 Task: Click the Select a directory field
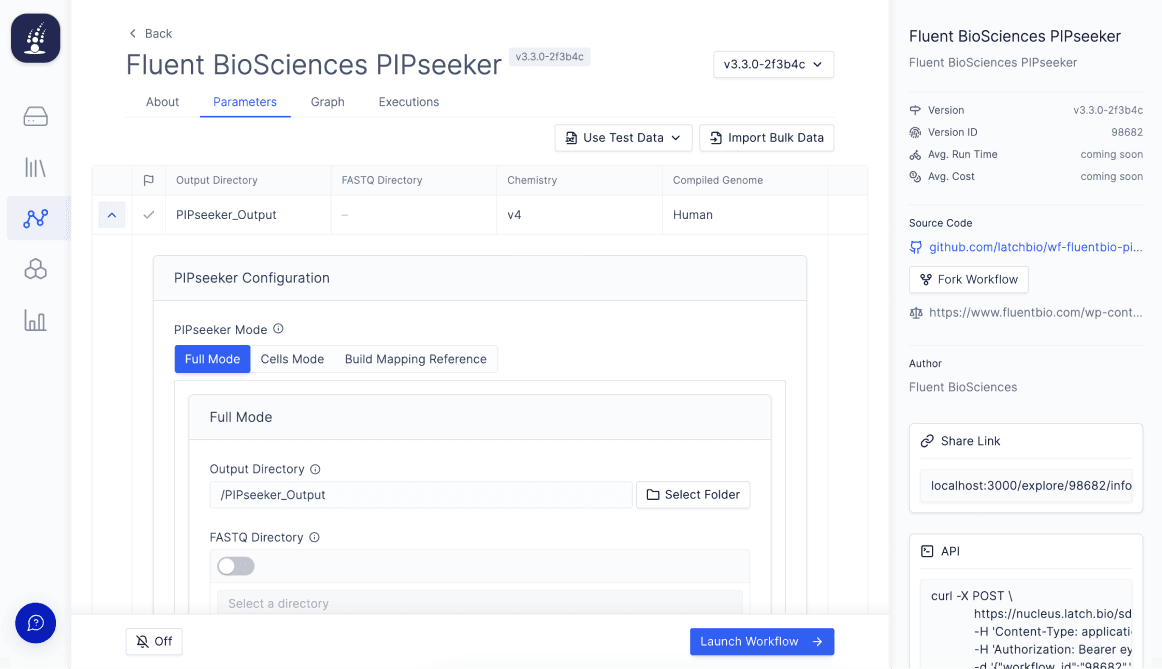479,603
